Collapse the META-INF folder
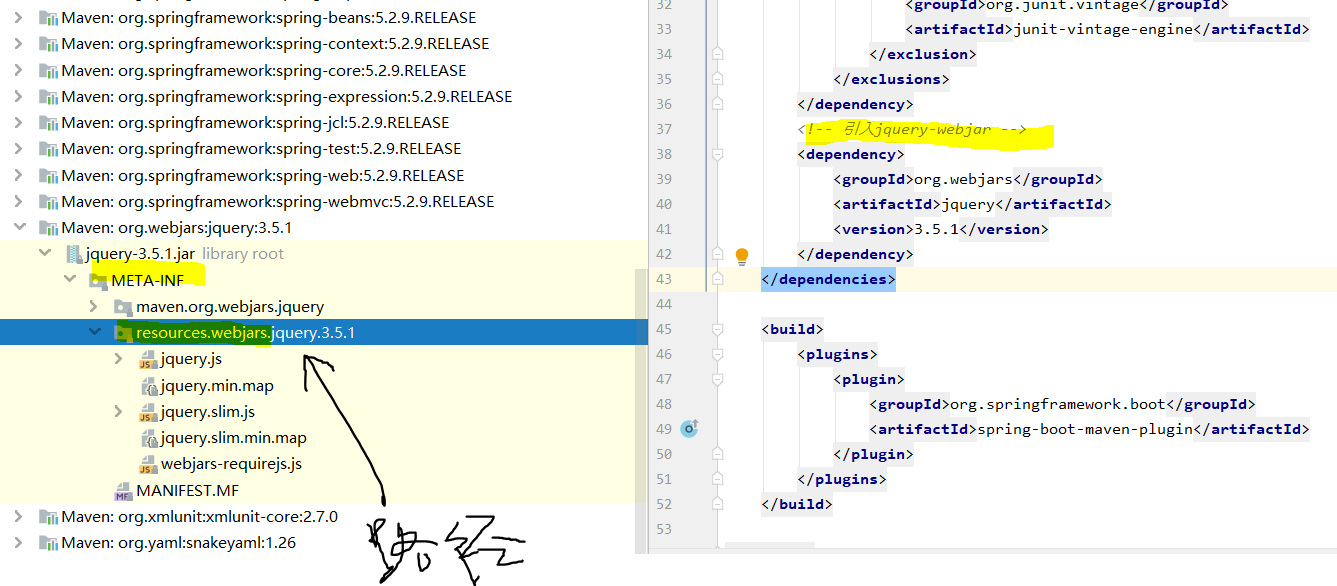The height and width of the screenshot is (586, 1337). (70, 280)
